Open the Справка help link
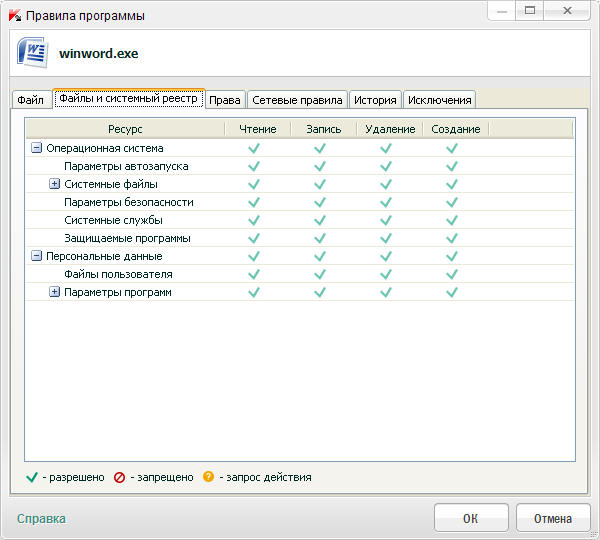The width and height of the screenshot is (600, 540). pos(41,518)
